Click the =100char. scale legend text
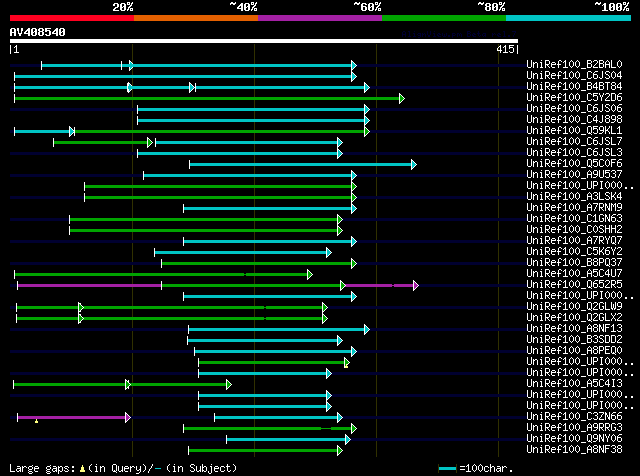This screenshot has height=476, width=640. (486, 468)
